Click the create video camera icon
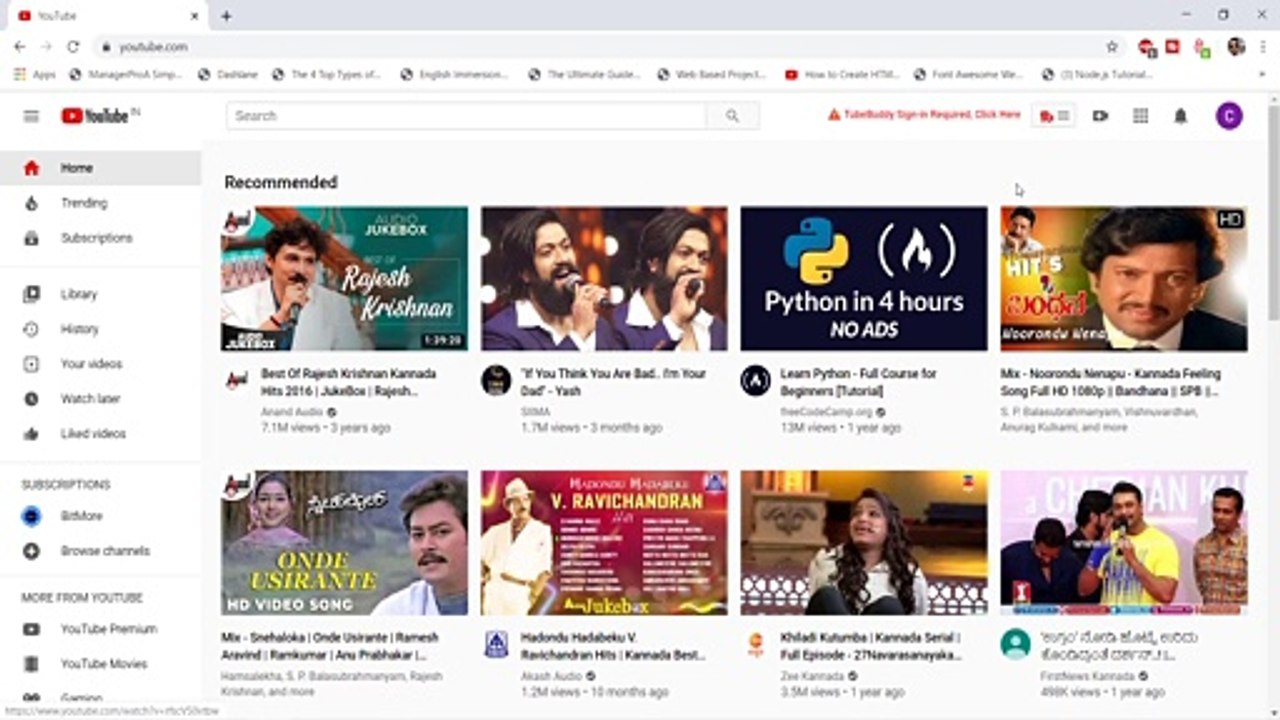The height and width of the screenshot is (720, 1280). pyautogui.click(x=1100, y=116)
